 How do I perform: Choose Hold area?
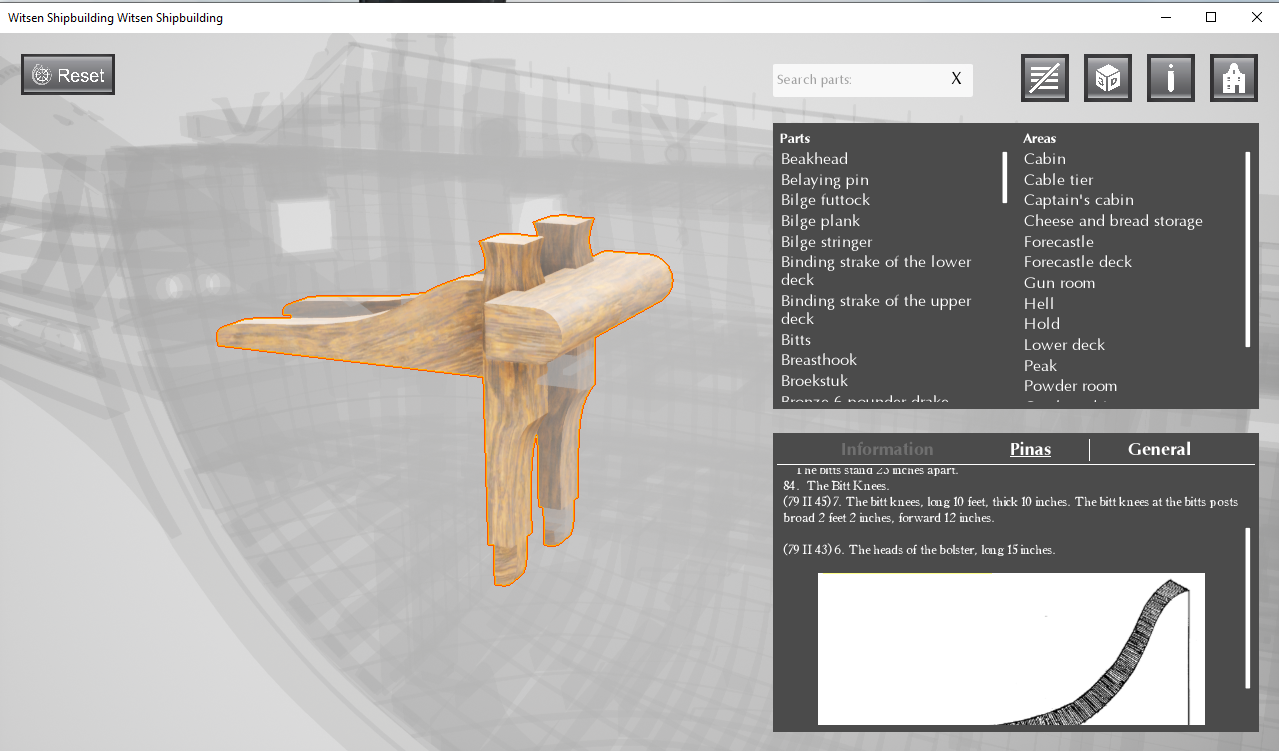click(x=1042, y=324)
